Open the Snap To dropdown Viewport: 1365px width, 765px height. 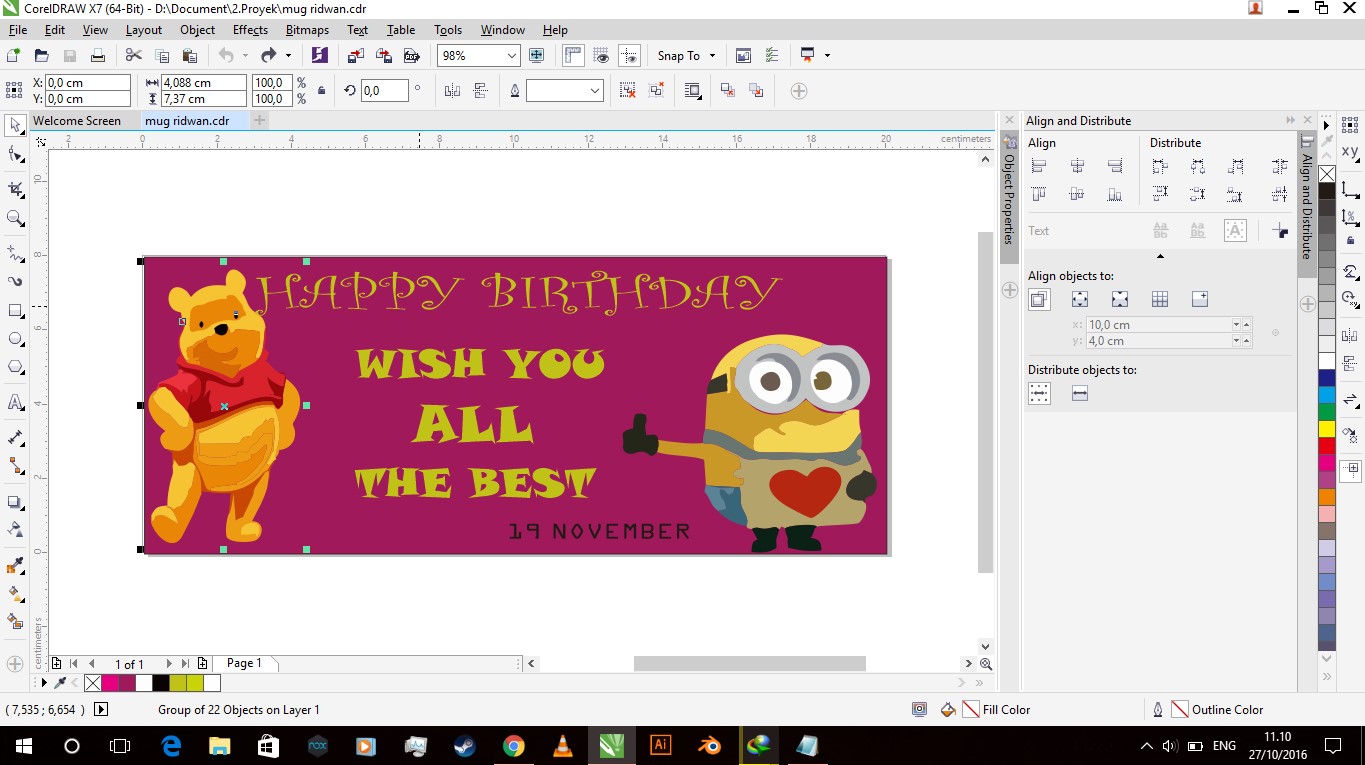685,55
